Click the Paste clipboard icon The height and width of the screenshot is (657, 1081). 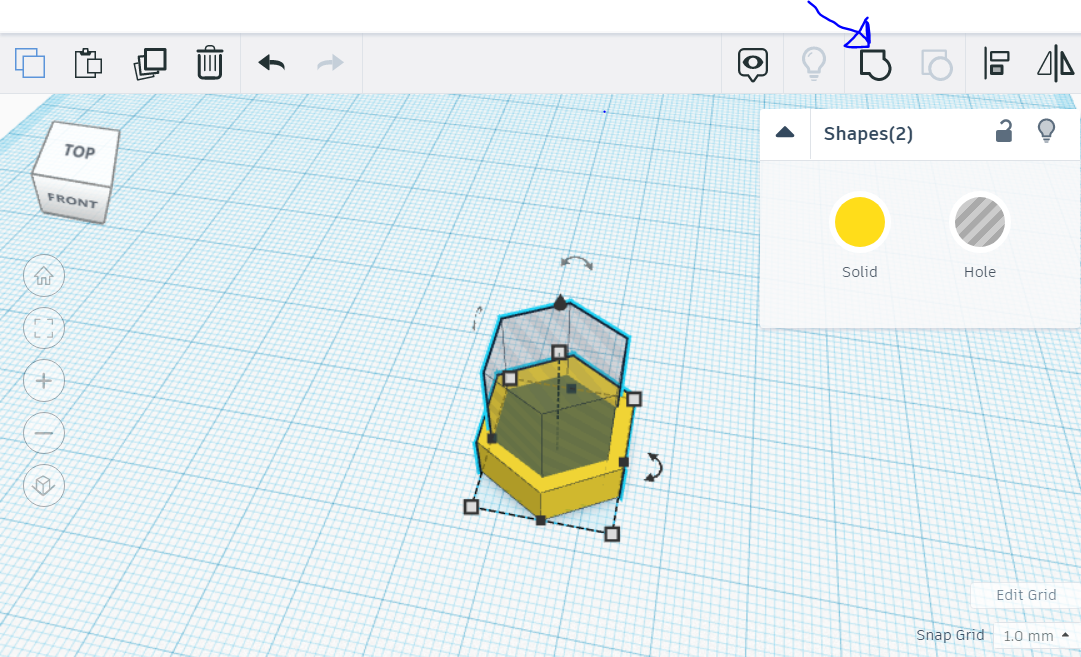[x=88, y=63]
